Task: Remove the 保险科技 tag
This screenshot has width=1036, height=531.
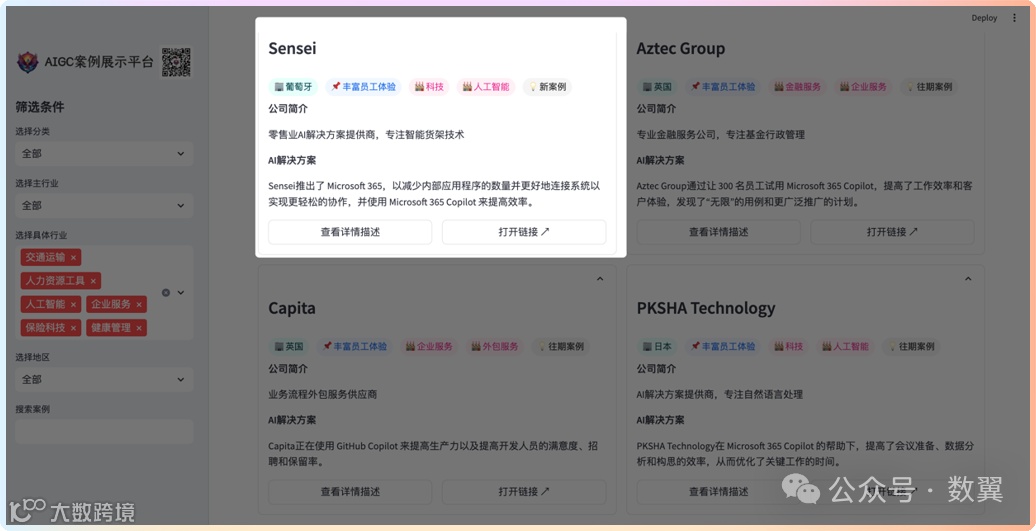Action: [x=73, y=328]
